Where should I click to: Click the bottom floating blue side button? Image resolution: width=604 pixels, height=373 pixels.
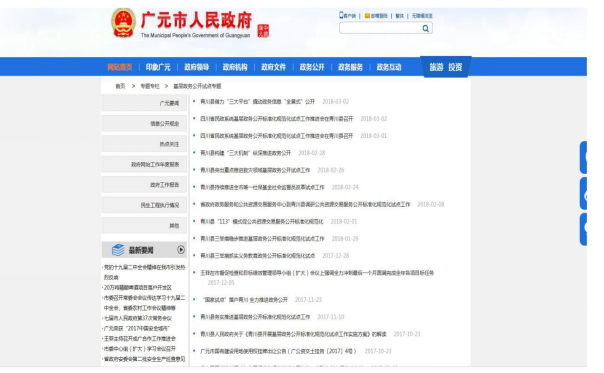[583, 229]
